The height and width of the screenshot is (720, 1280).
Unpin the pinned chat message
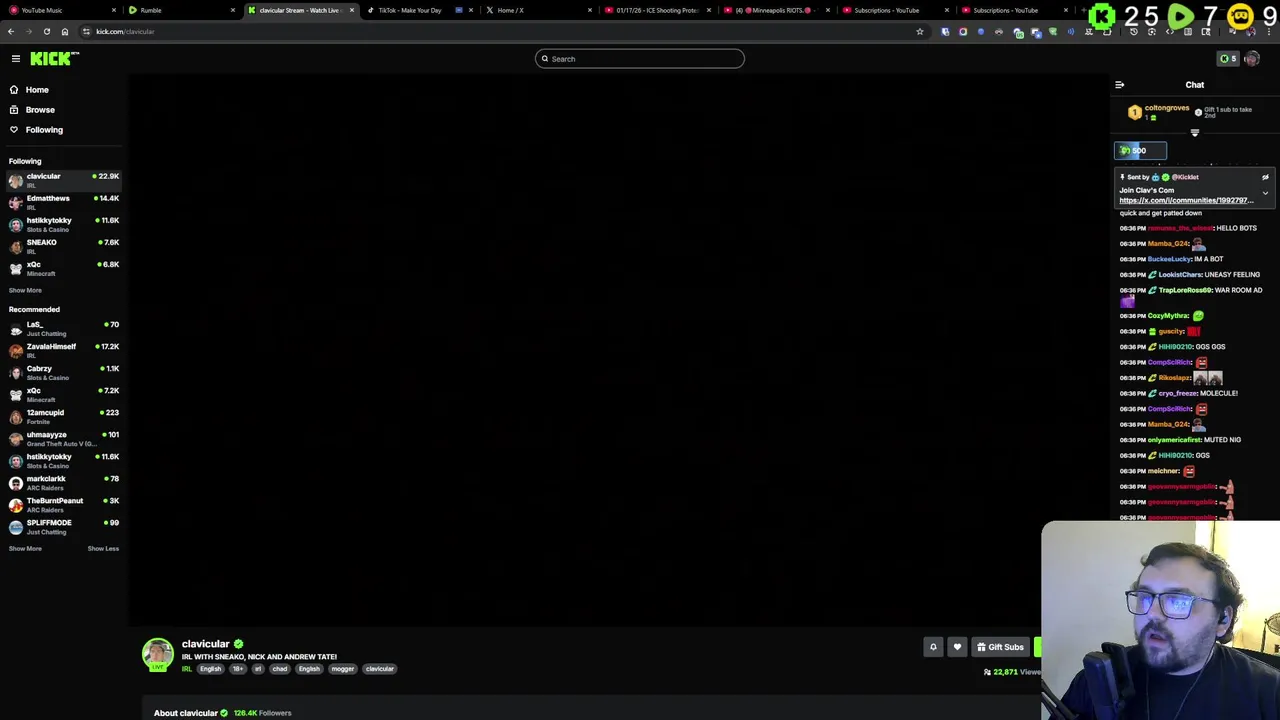point(1265,177)
